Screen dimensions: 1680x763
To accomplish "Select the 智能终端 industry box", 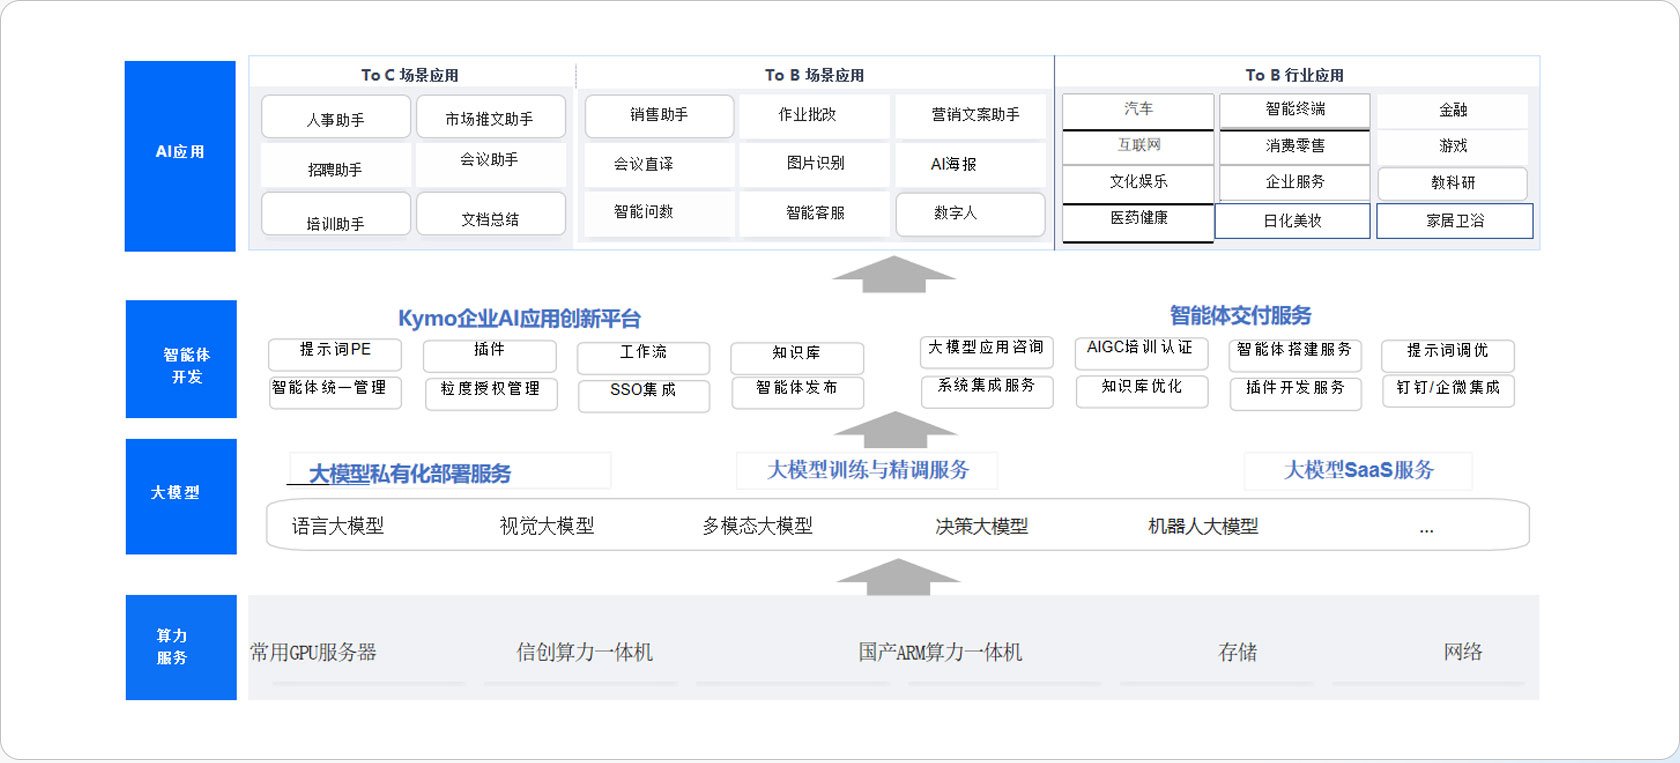I will 1295,111.
